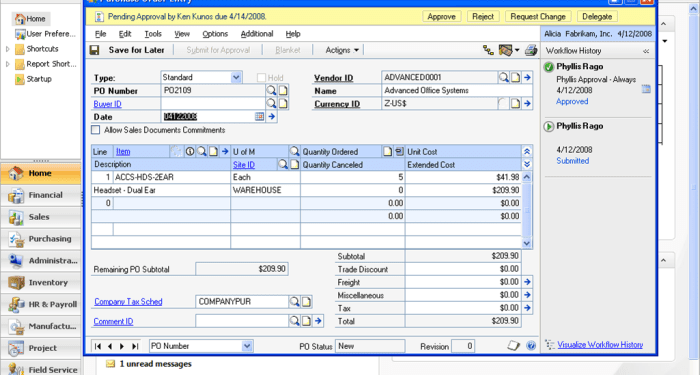This screenshot has height=375, width=700.
Task: Open the Type Standard dropdown
Action: click(x=236, y=77)
